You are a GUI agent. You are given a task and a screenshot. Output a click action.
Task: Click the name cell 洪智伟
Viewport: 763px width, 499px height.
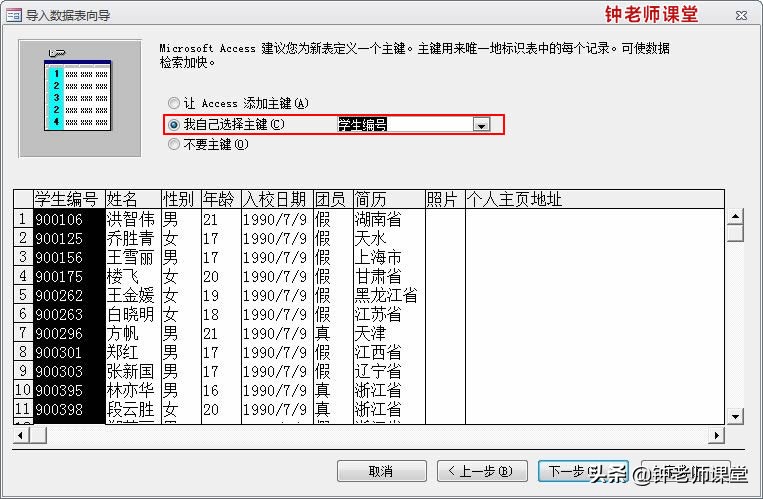133,220
